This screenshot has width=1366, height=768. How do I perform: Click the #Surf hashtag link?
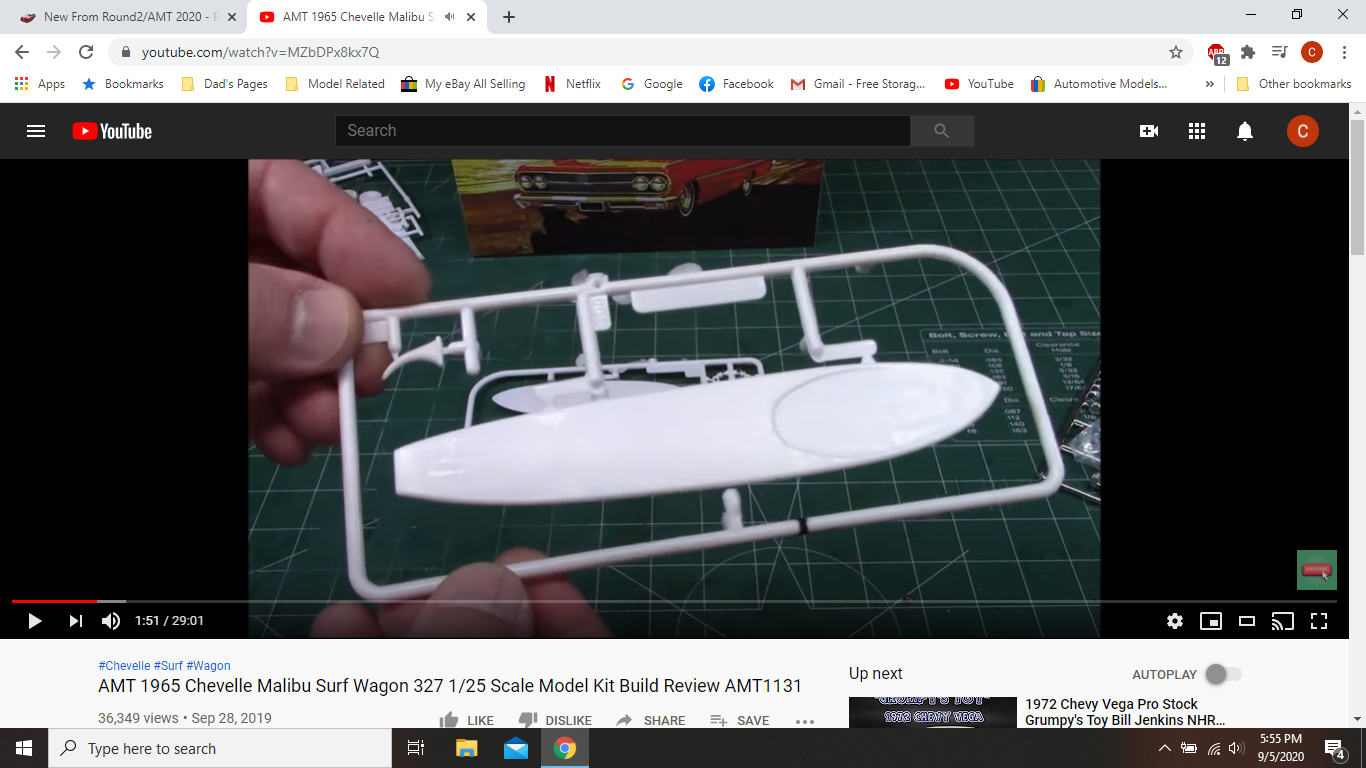point(168,666)
